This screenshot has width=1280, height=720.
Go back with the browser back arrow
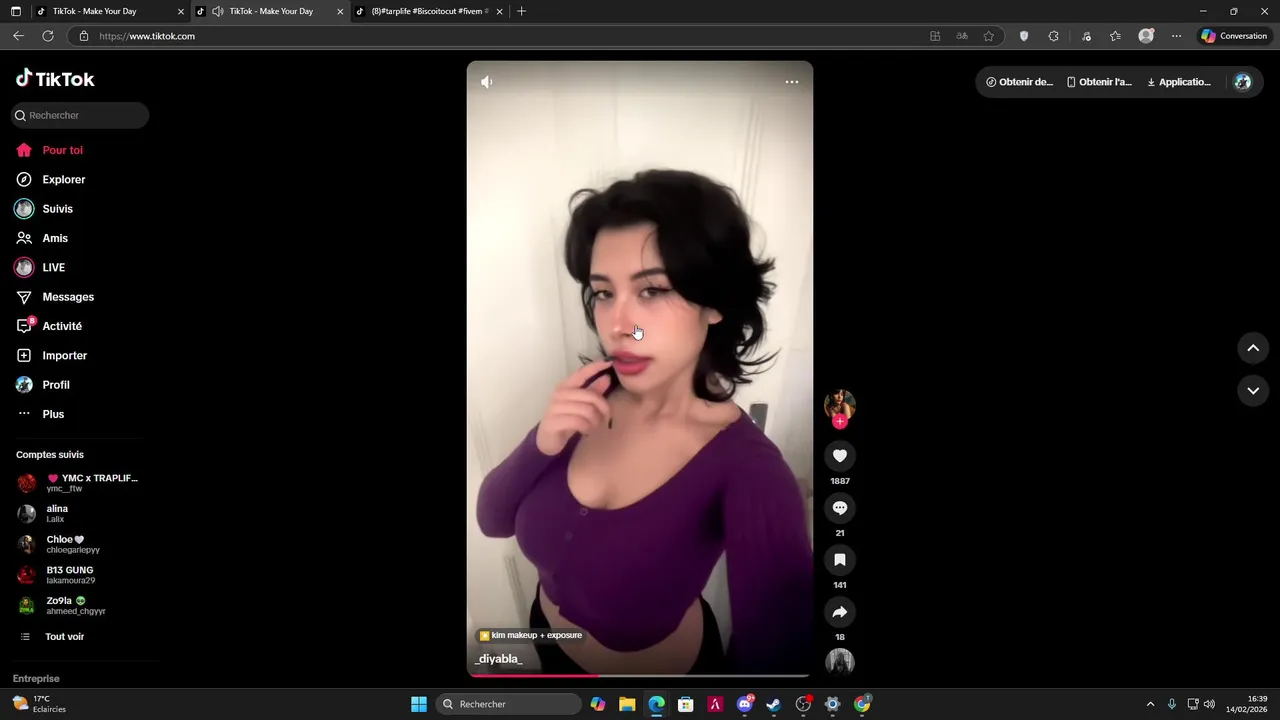click(x=18, y=36)
